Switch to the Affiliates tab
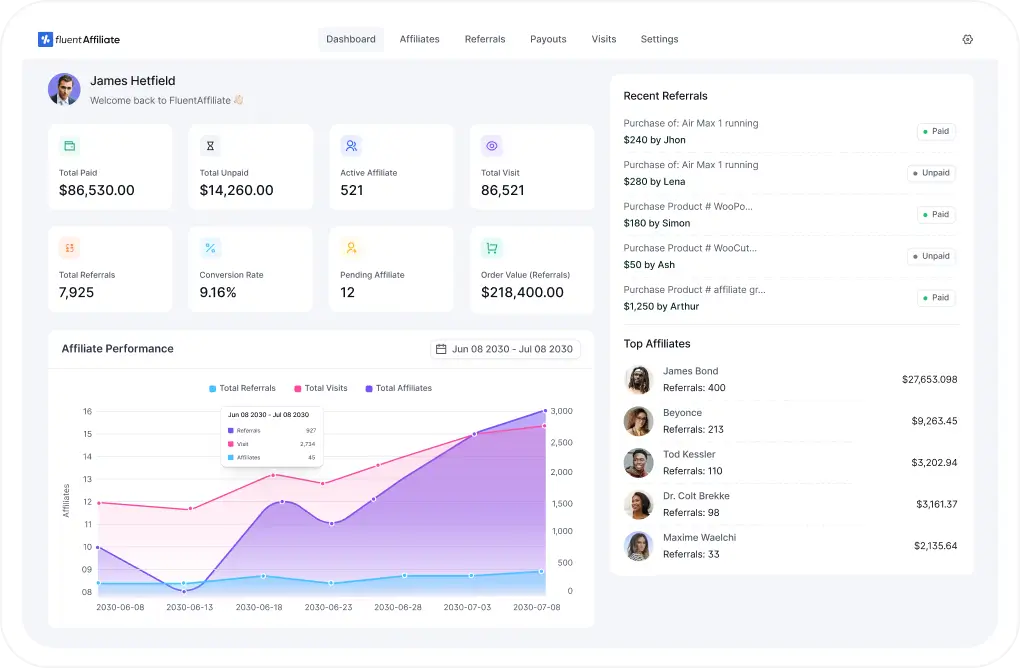 pyautogui.click(x=419, y=39)
